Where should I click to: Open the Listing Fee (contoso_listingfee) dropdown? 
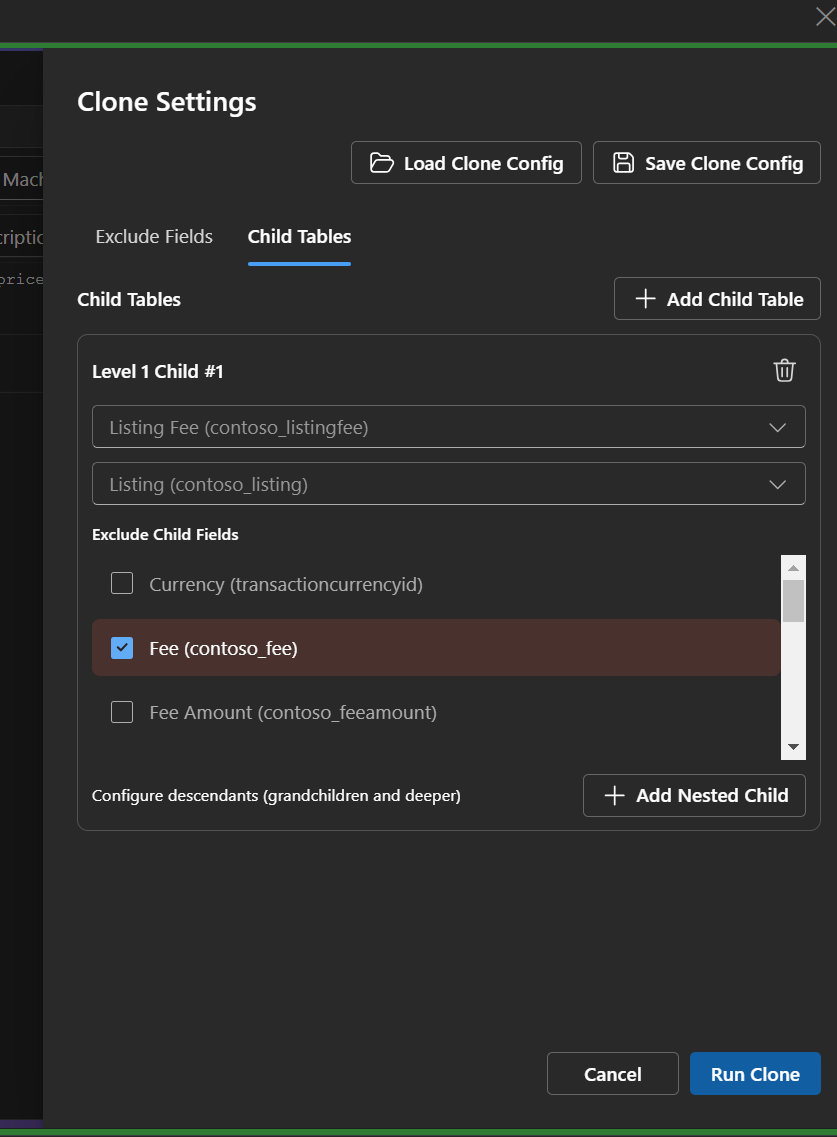[x=448, y=427]
